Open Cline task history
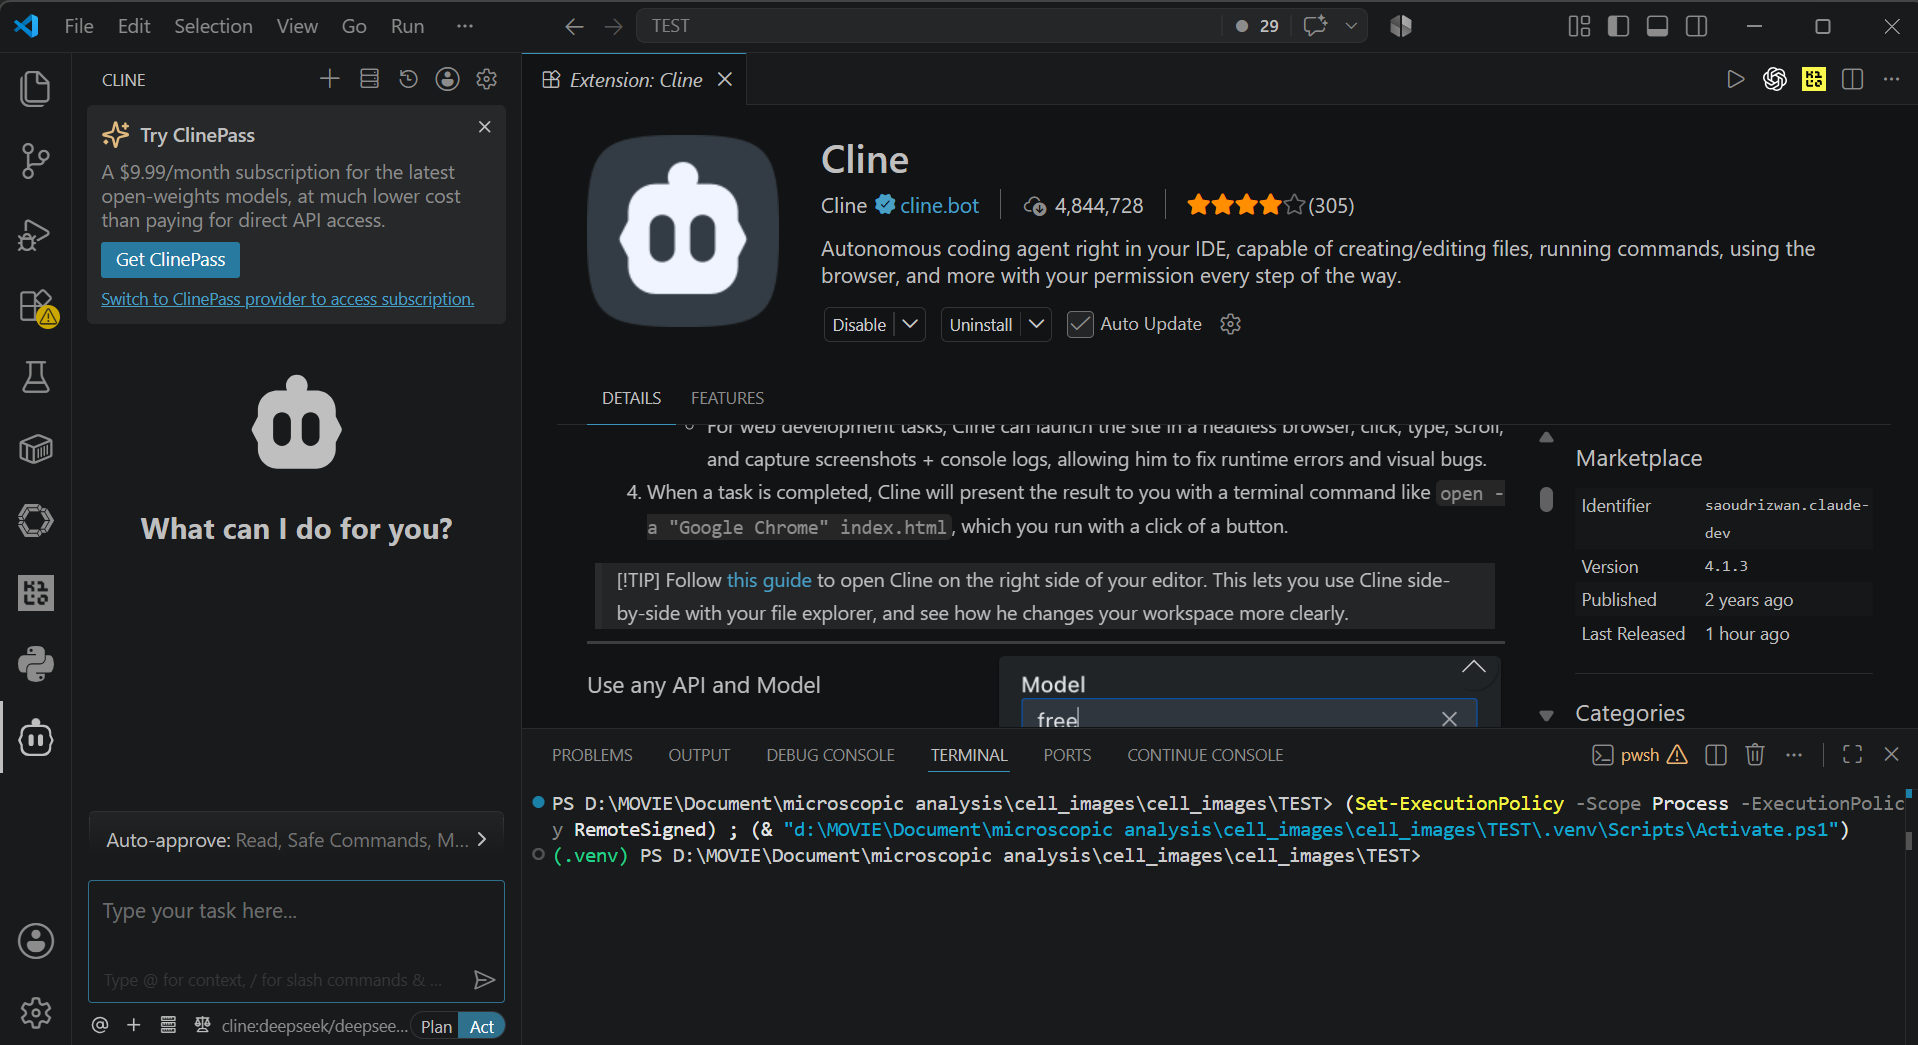The width and height of the screenshot is (1918, 1045). (408, 79)
